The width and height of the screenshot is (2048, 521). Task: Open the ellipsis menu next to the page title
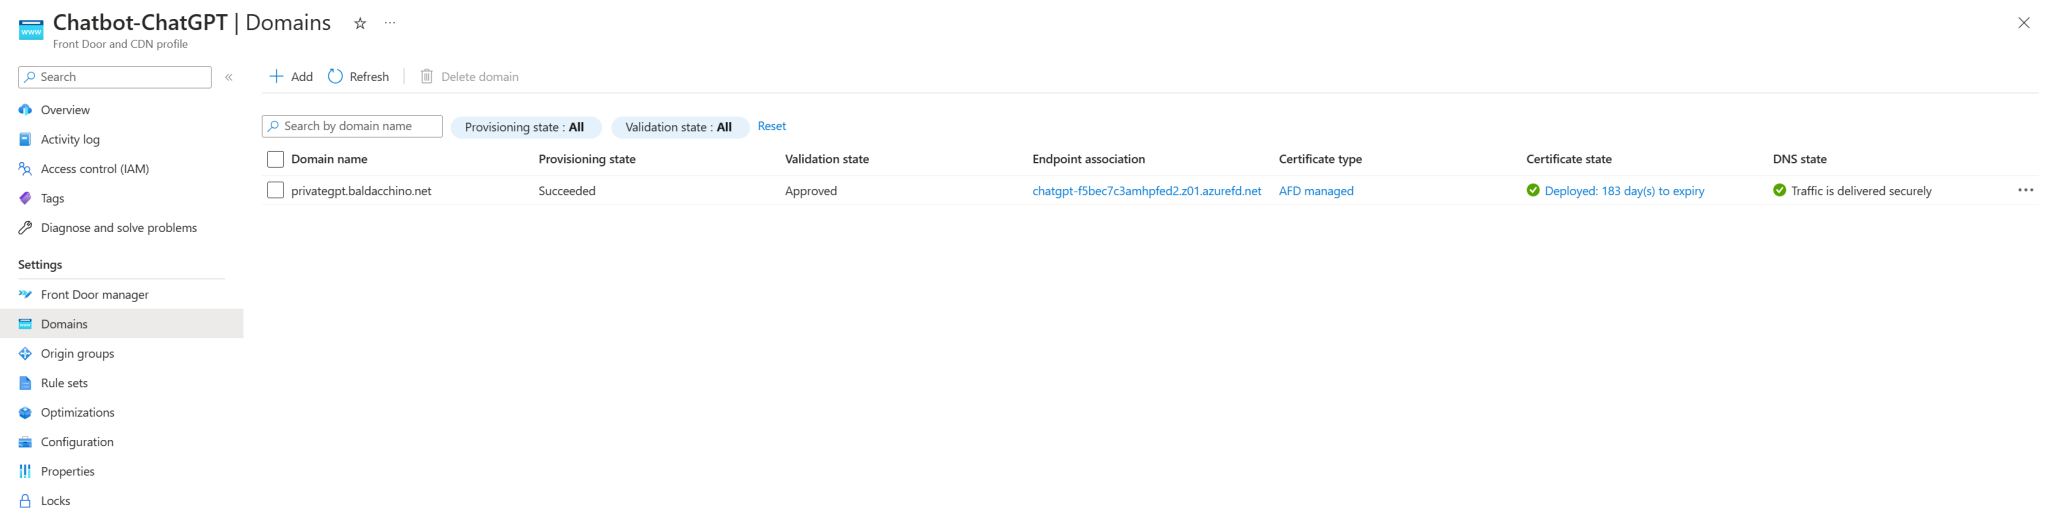tap(390, 23)
